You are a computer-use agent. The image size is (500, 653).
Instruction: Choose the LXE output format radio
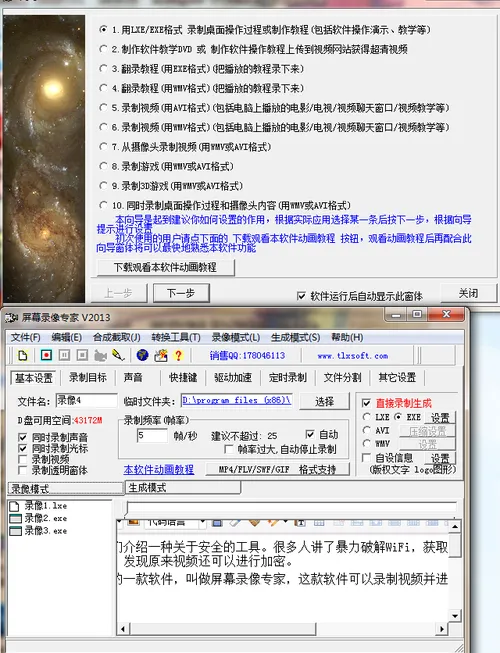coord(367,416)
